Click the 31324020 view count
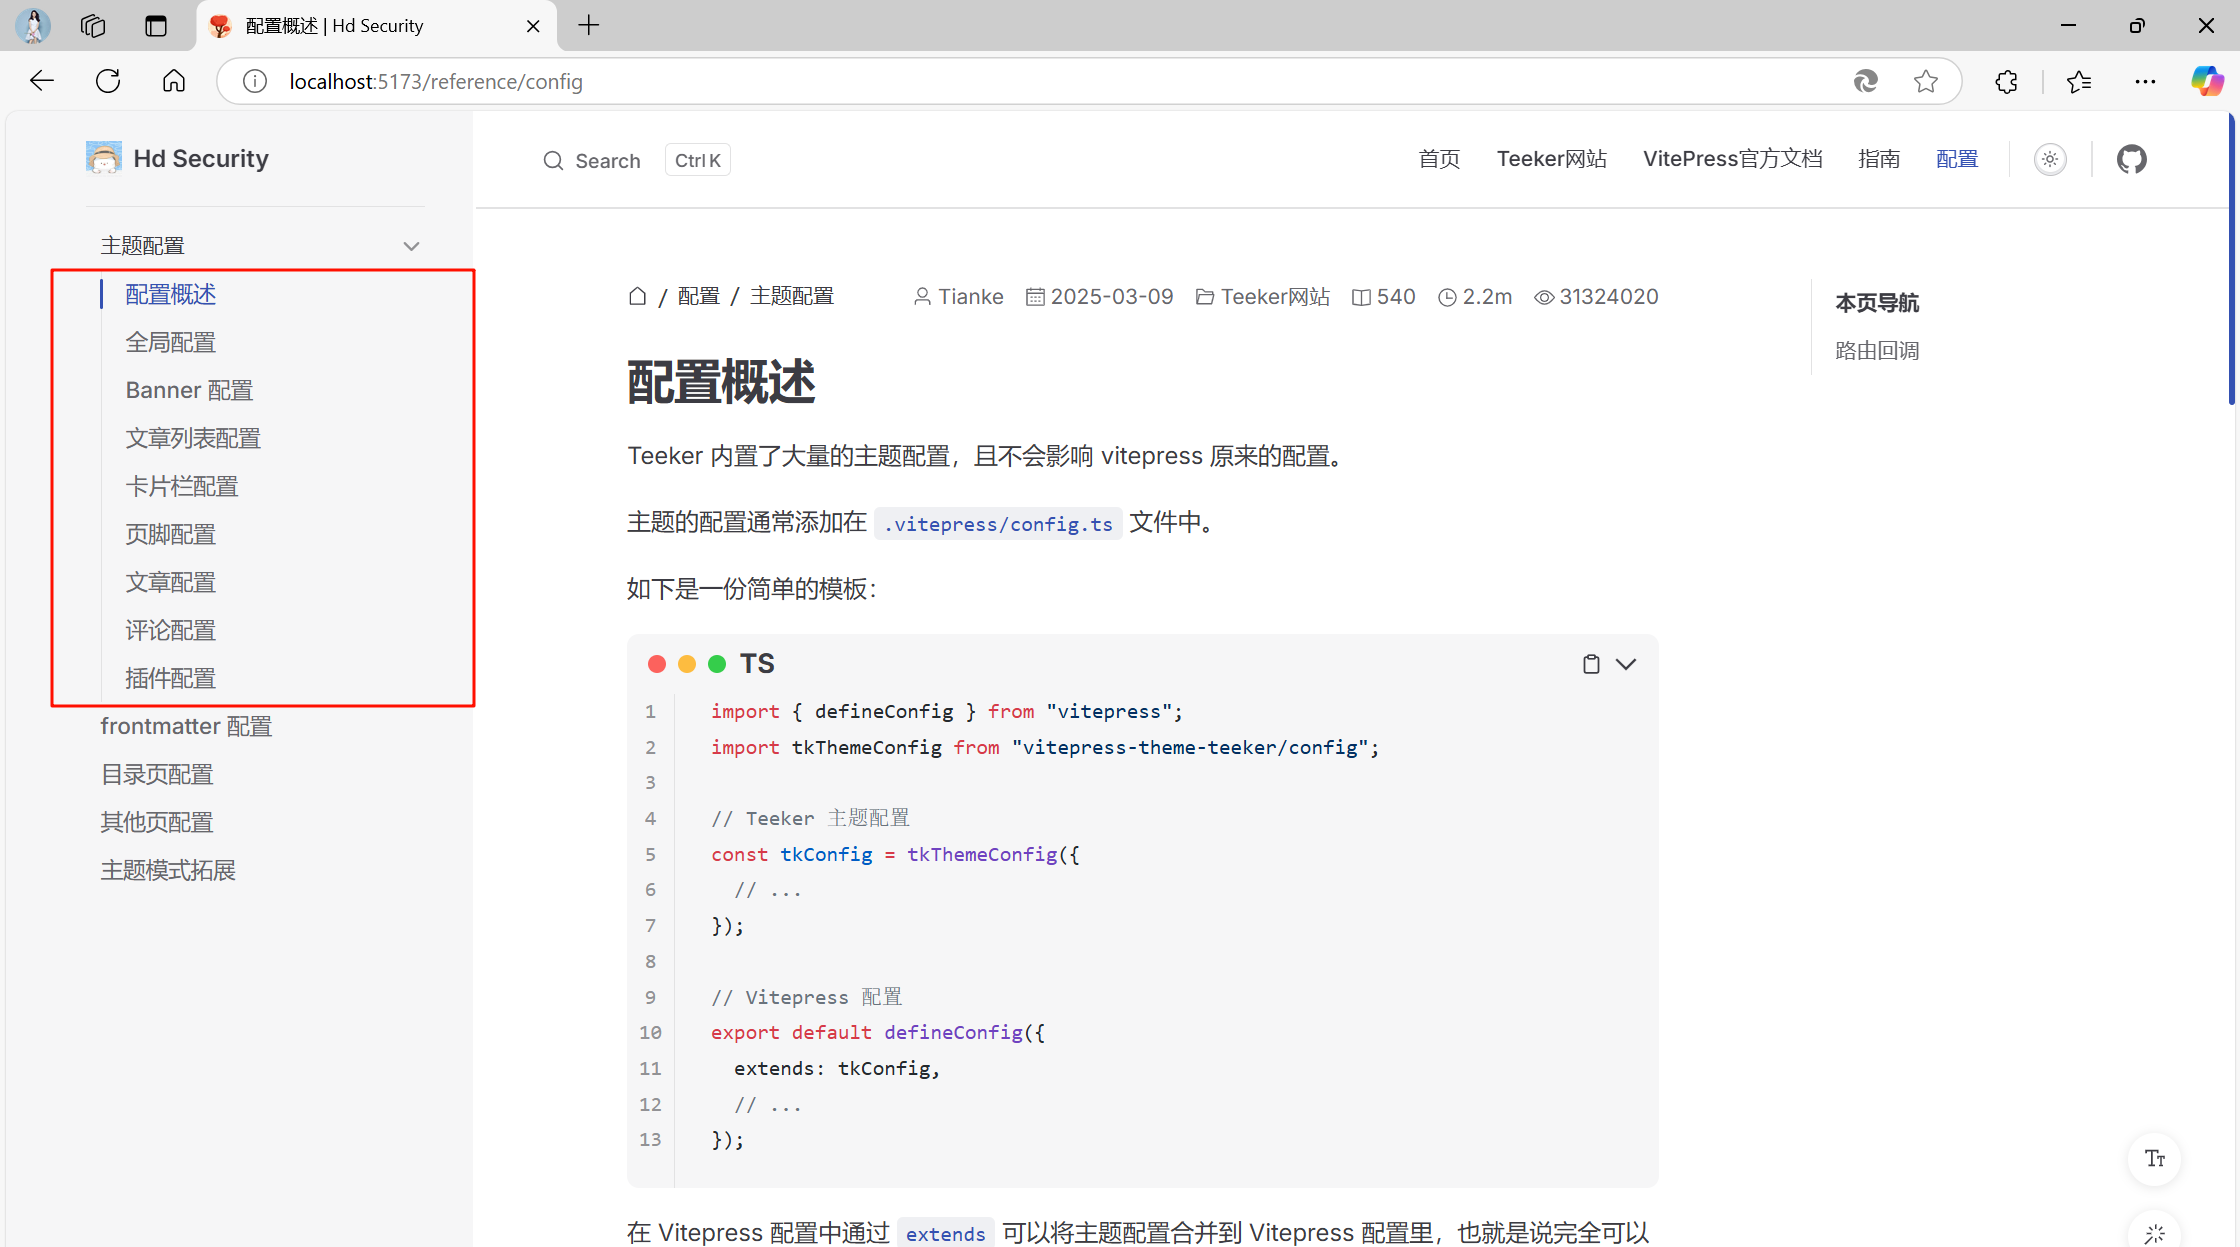Viewport: 2240px width, 1247px height. point(1608,297)
